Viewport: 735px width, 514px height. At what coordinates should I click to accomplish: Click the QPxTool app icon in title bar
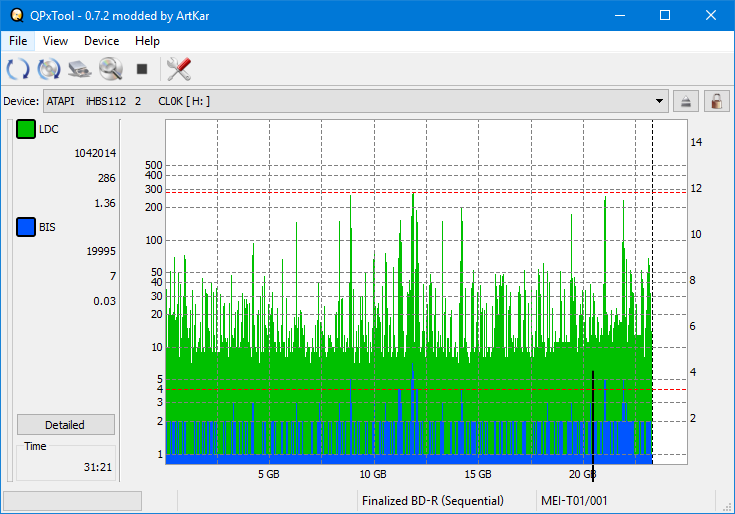(x=17, y=15)
